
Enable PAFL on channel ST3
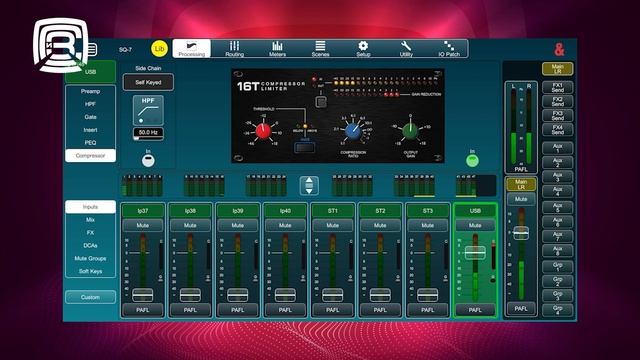pos(427,310)
